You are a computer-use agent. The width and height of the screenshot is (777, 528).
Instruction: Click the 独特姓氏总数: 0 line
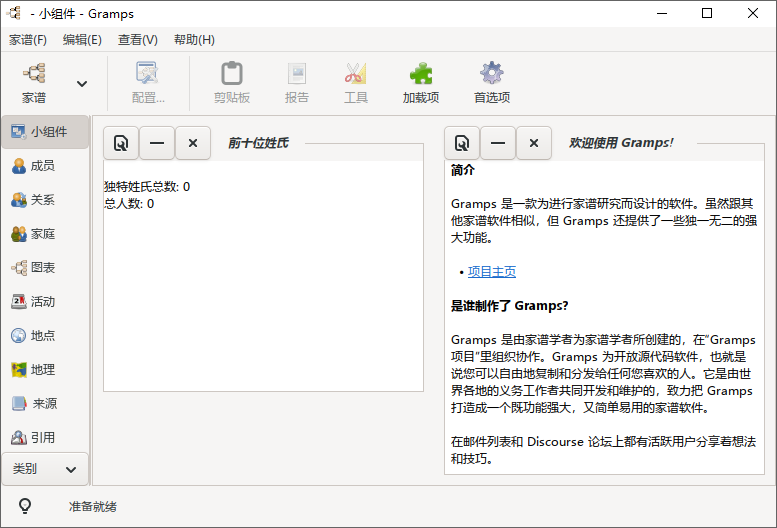(x=147, y=187)
